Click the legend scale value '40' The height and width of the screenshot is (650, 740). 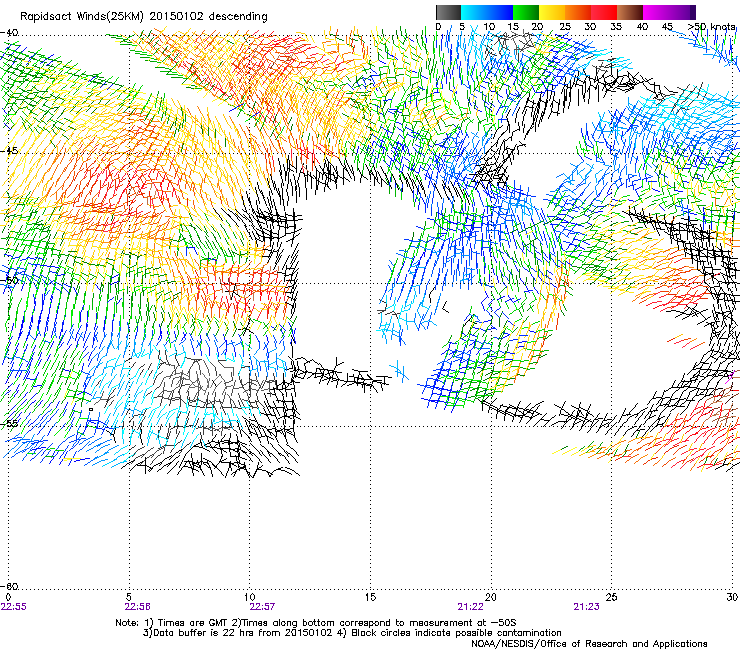[642, 27]
